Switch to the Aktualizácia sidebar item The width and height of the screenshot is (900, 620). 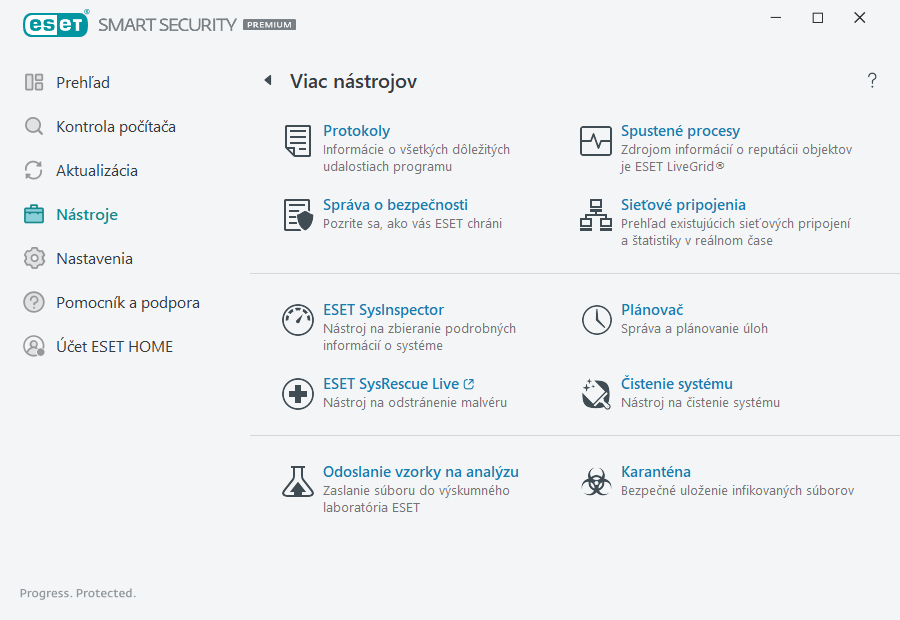pyautogui.click(x=96, y=170)
